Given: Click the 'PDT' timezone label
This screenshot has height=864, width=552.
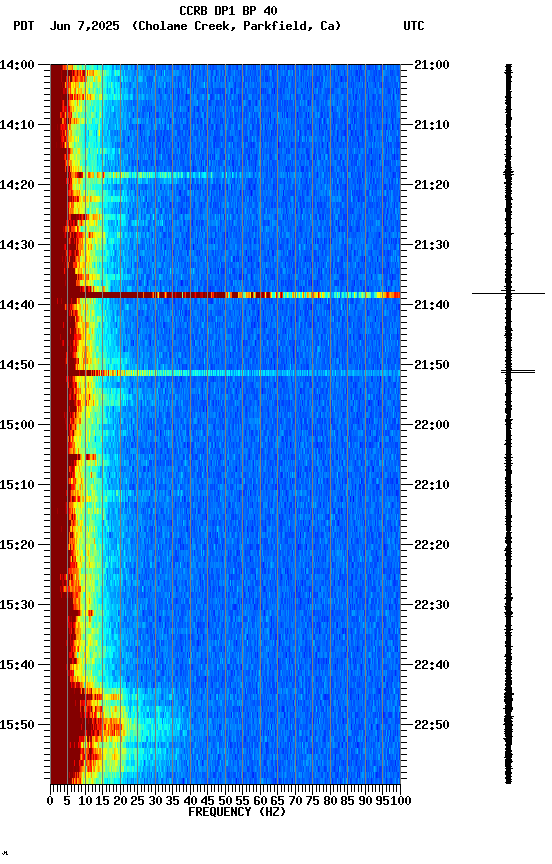Looking at the screenshot, I should 24,26.
